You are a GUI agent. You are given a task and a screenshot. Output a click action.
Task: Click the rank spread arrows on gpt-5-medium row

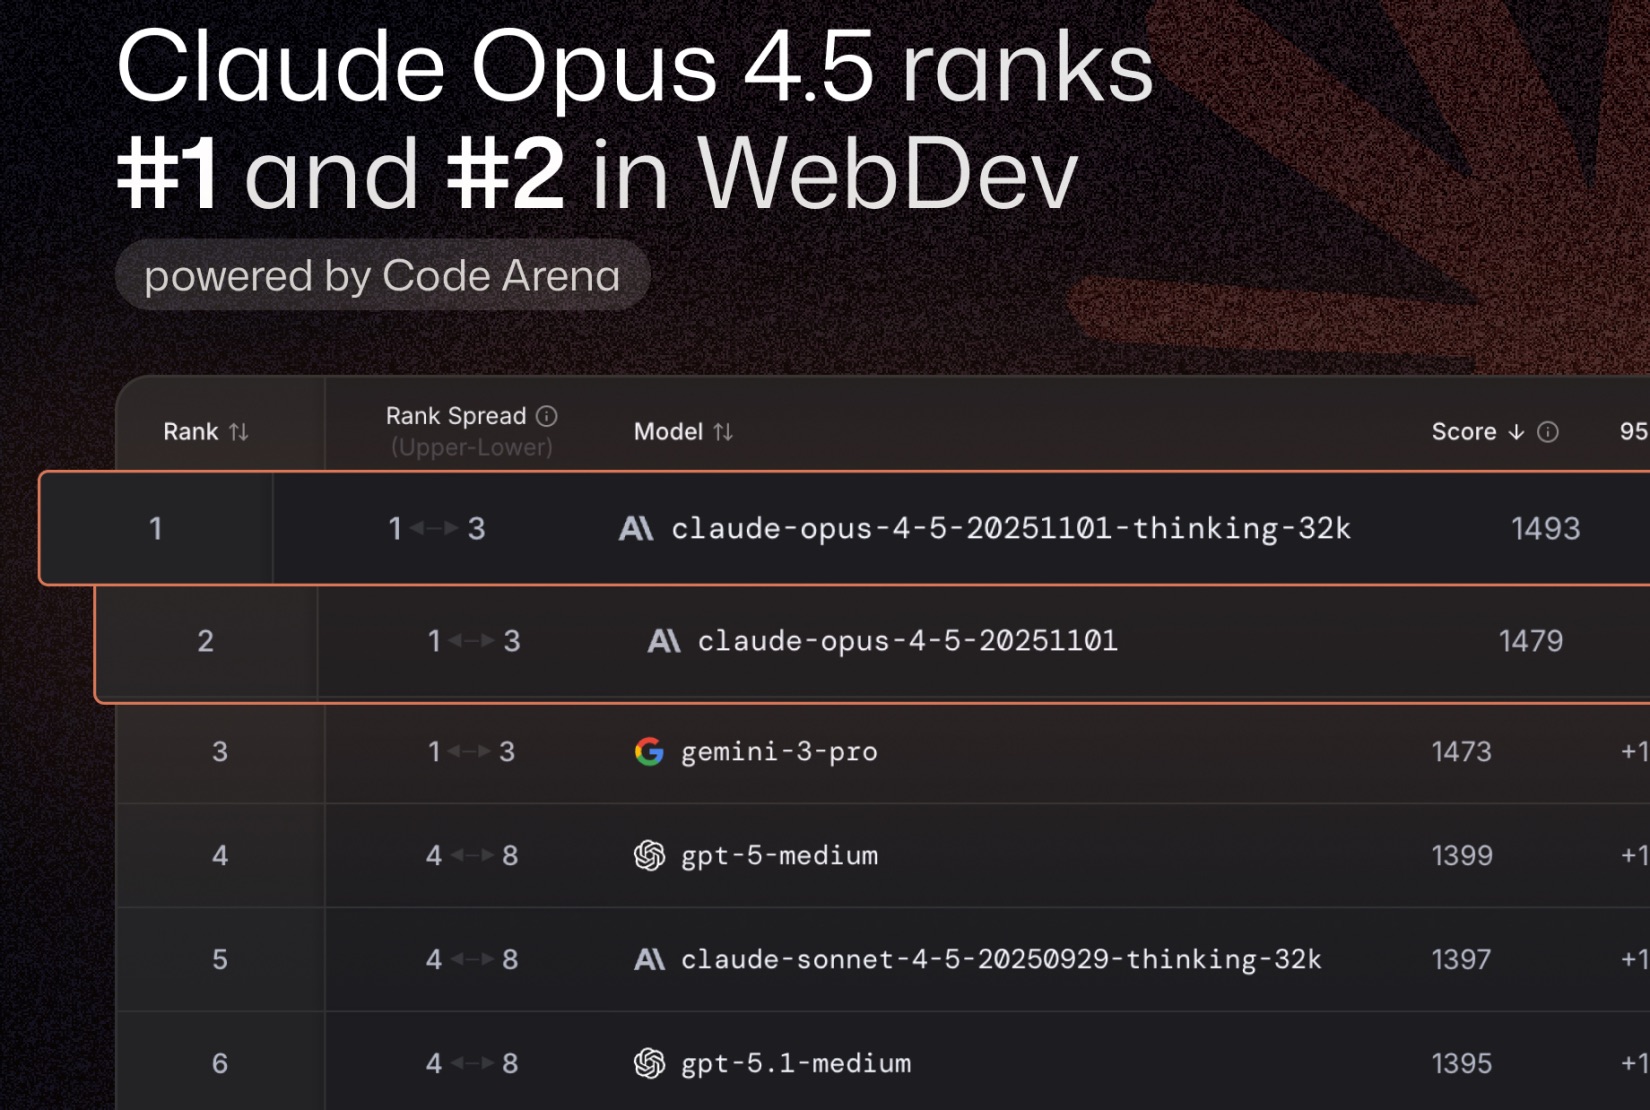point(471,856)
